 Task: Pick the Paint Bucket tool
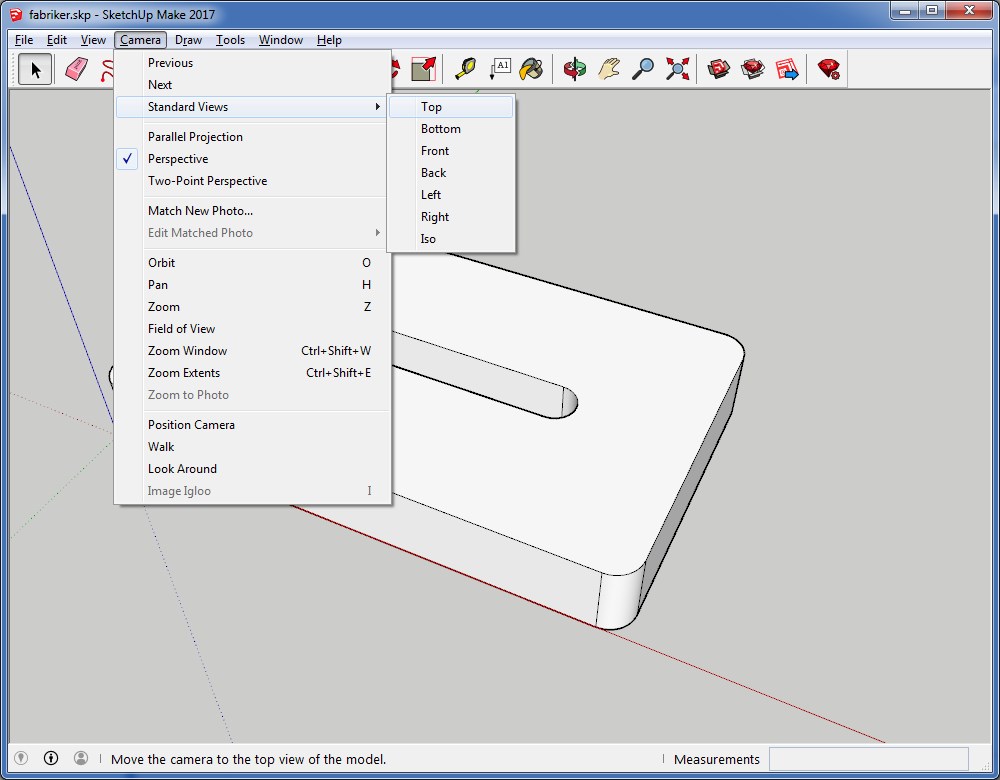pyautogui.click(x=532, y=68)
